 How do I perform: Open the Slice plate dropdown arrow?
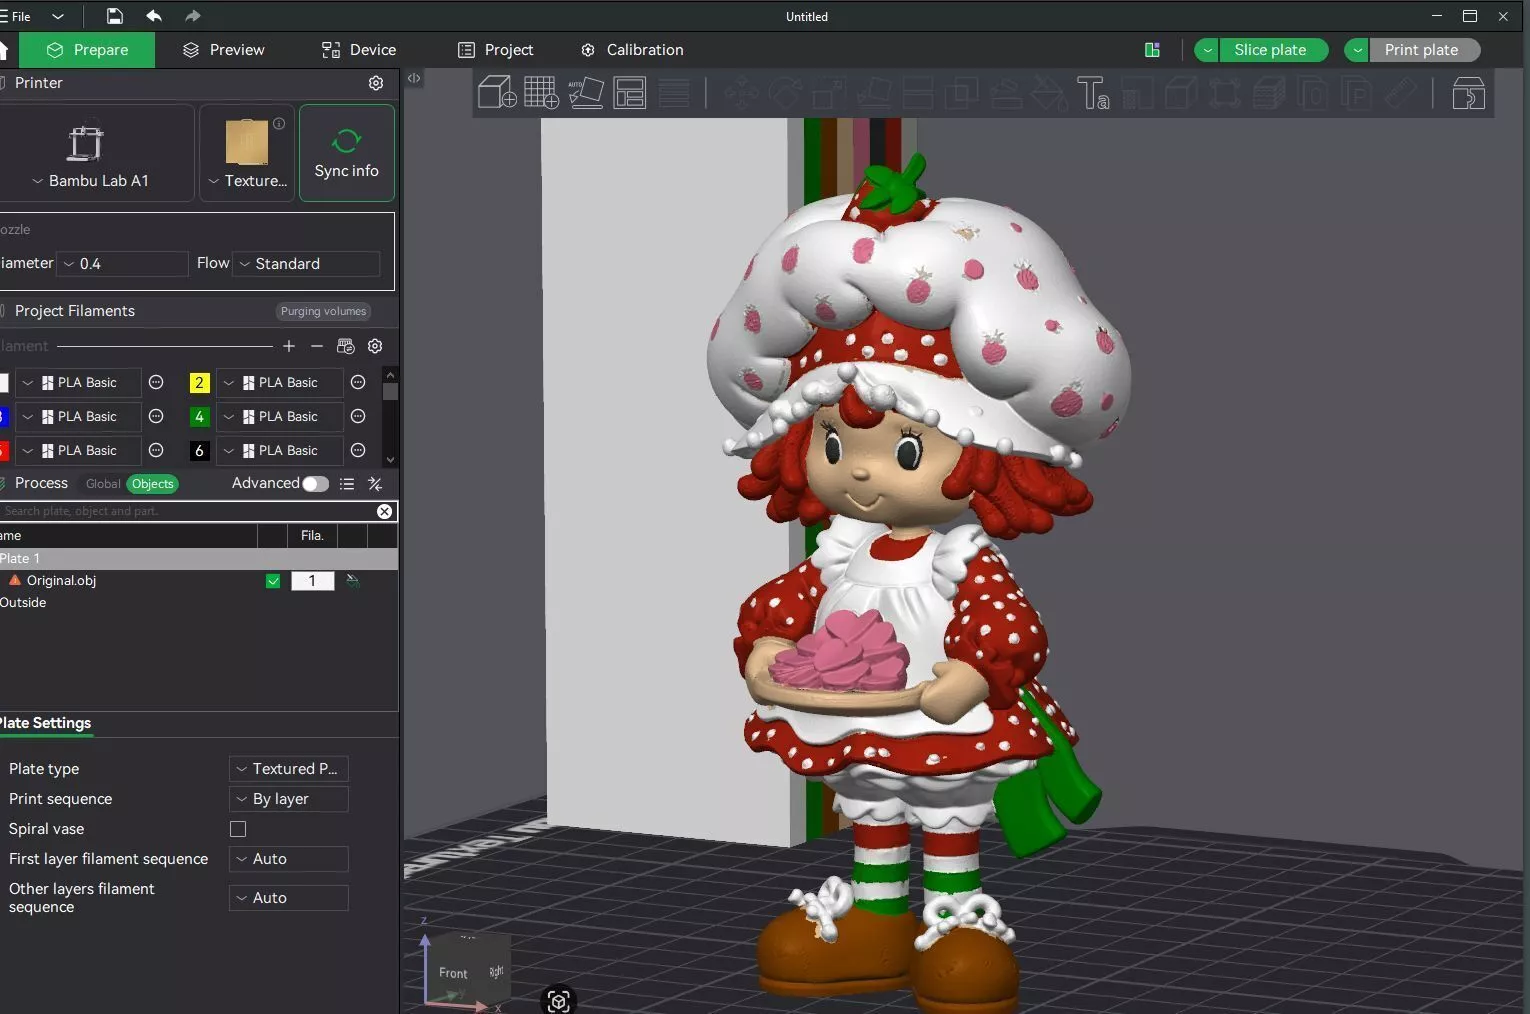tap(1207, 50)
